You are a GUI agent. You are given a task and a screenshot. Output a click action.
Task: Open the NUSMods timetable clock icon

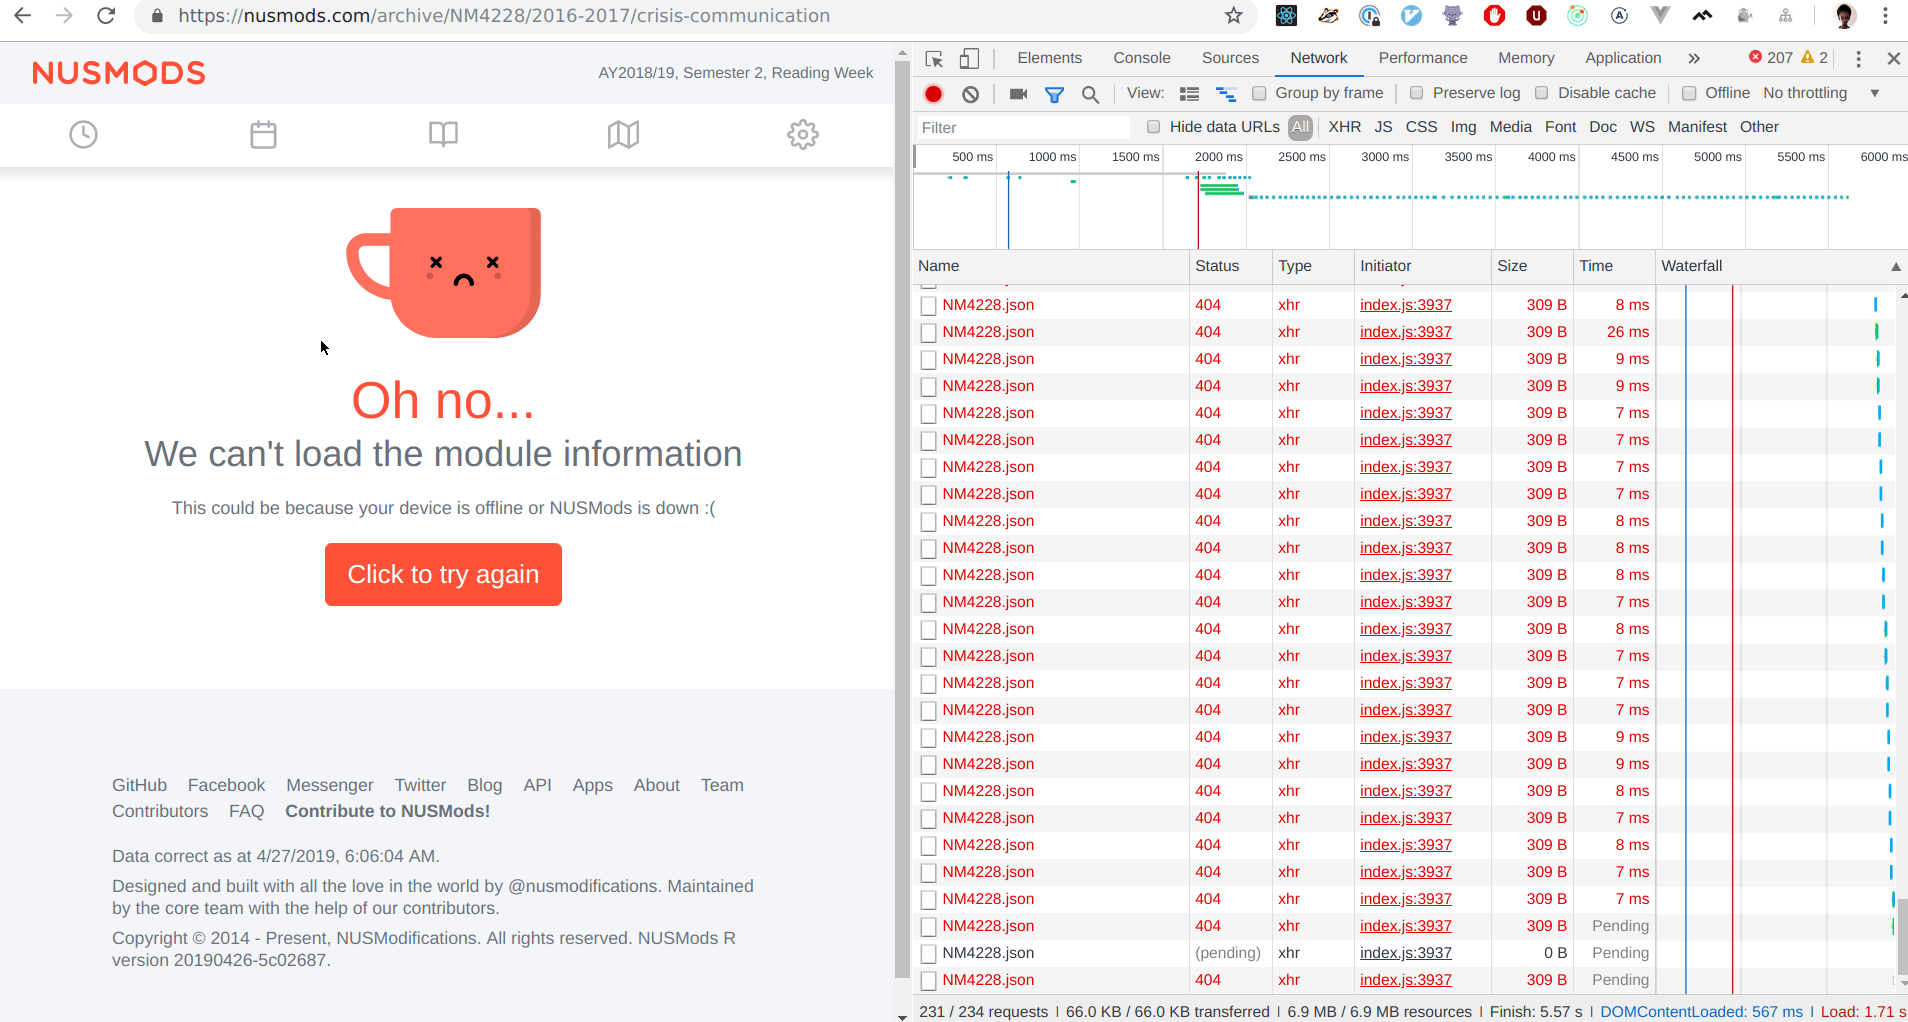(x=83, y=134)
